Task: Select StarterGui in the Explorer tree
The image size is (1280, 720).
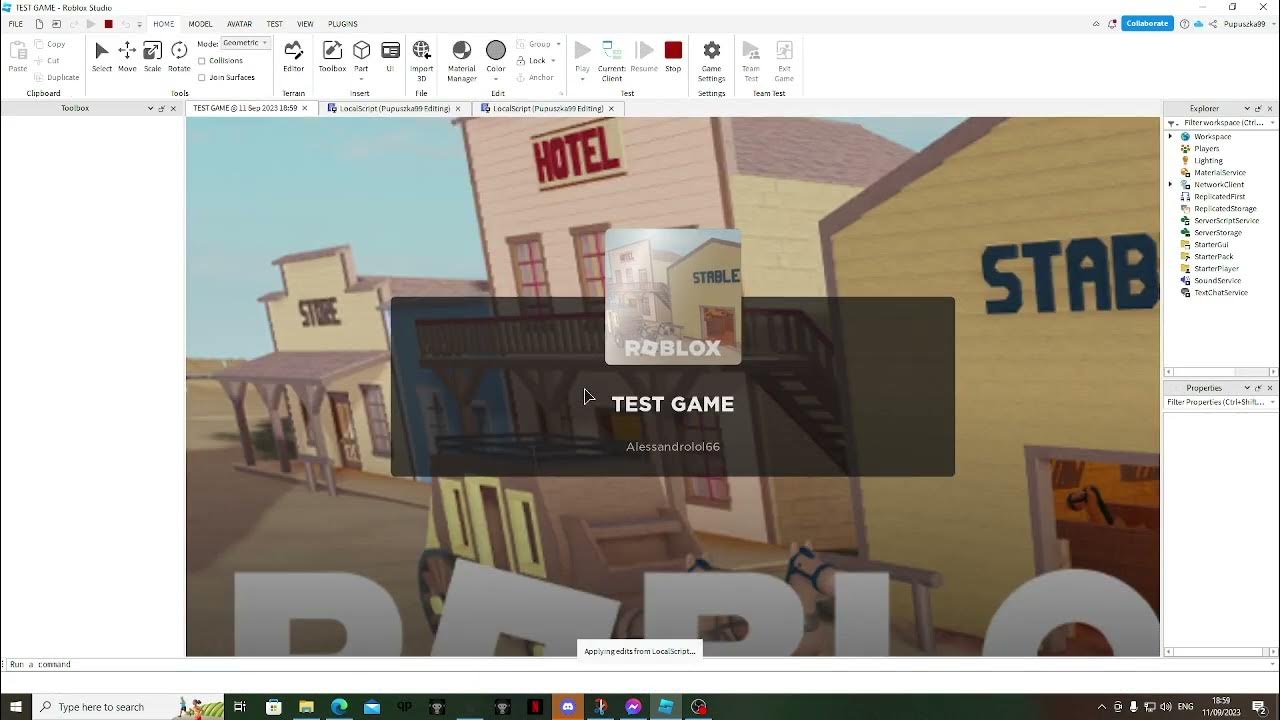Action: pos(1211,245)
